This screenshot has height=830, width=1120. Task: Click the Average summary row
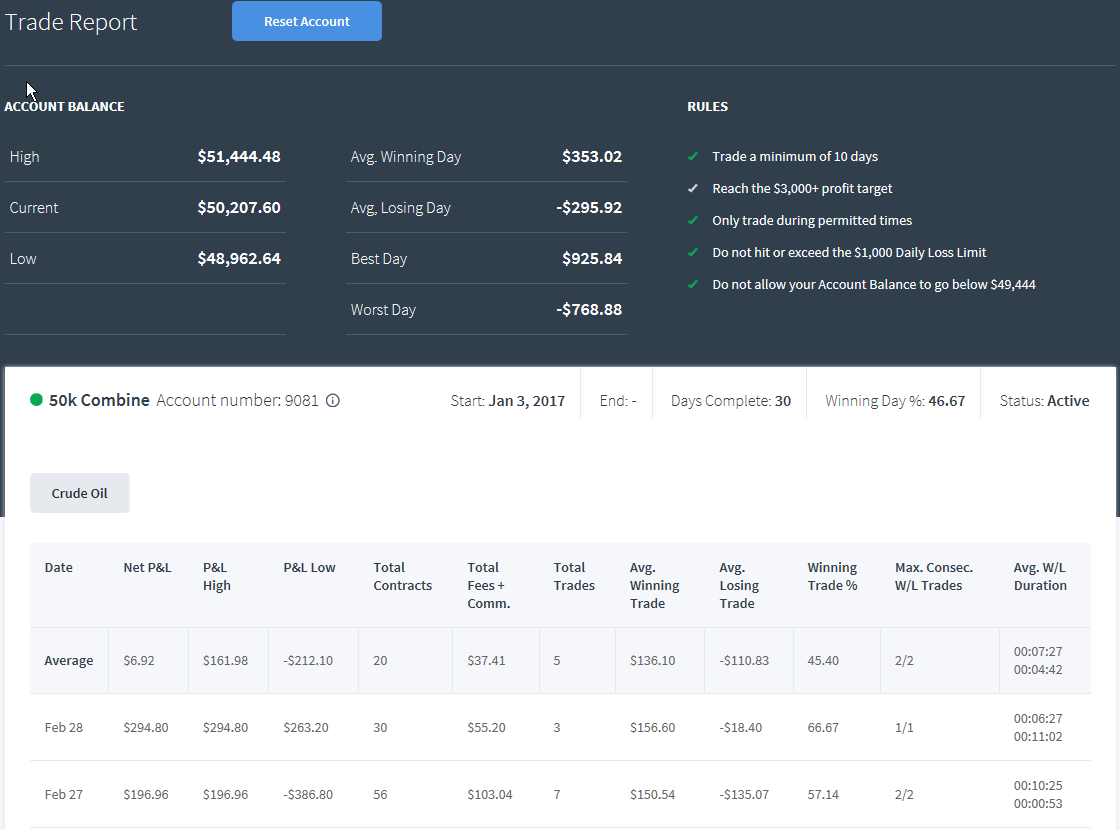[x=560, y=661]
